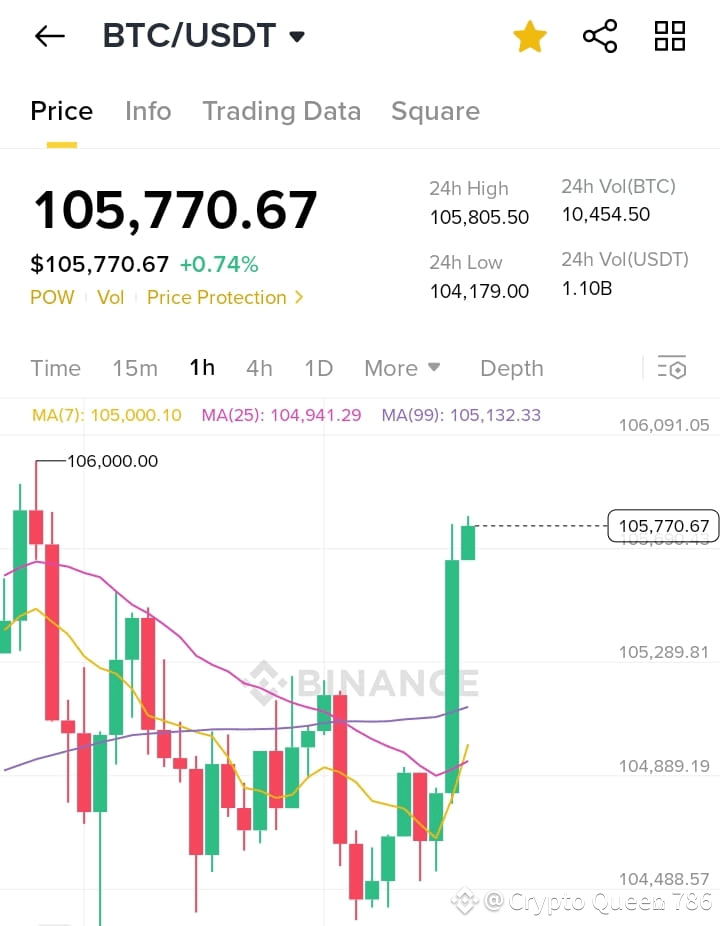This screenshot has width=720, height=926.
Task: Click the POW label link
Action: [52, 297]
